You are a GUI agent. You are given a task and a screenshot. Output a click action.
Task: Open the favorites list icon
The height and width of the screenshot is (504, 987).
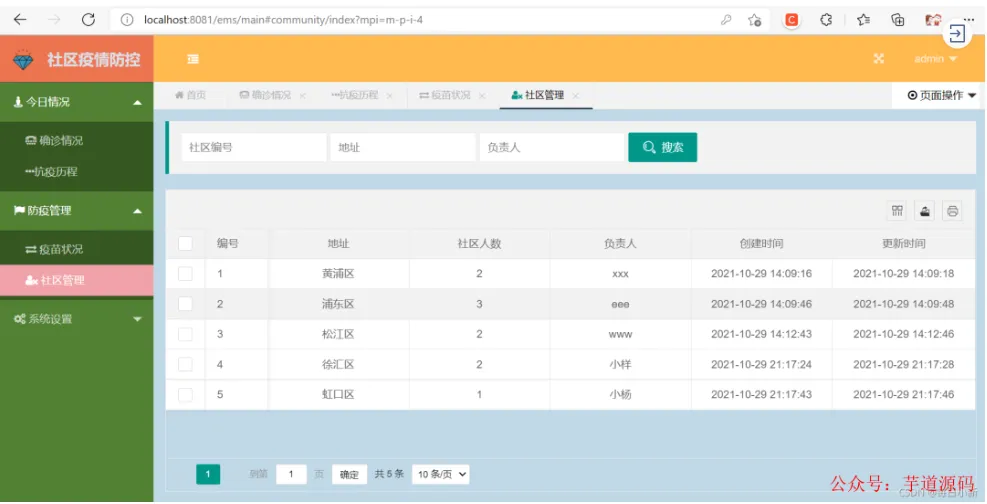[x=864, y=20]
